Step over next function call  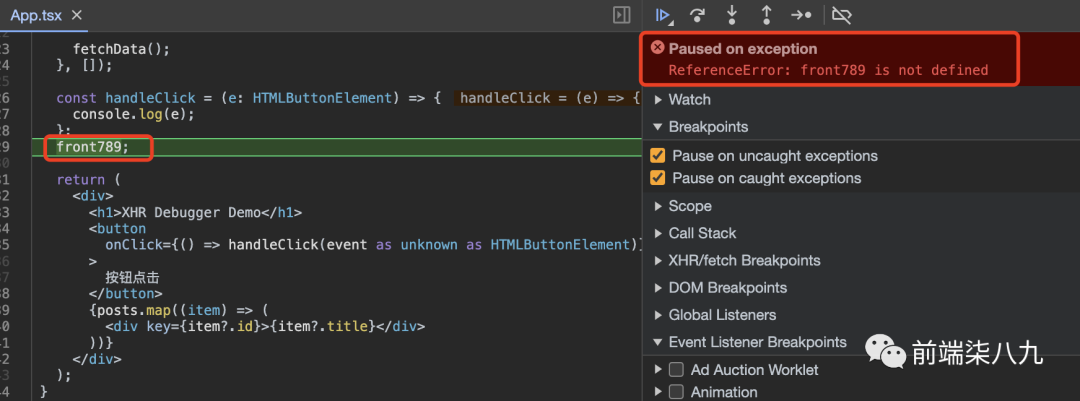click(697, 15)
